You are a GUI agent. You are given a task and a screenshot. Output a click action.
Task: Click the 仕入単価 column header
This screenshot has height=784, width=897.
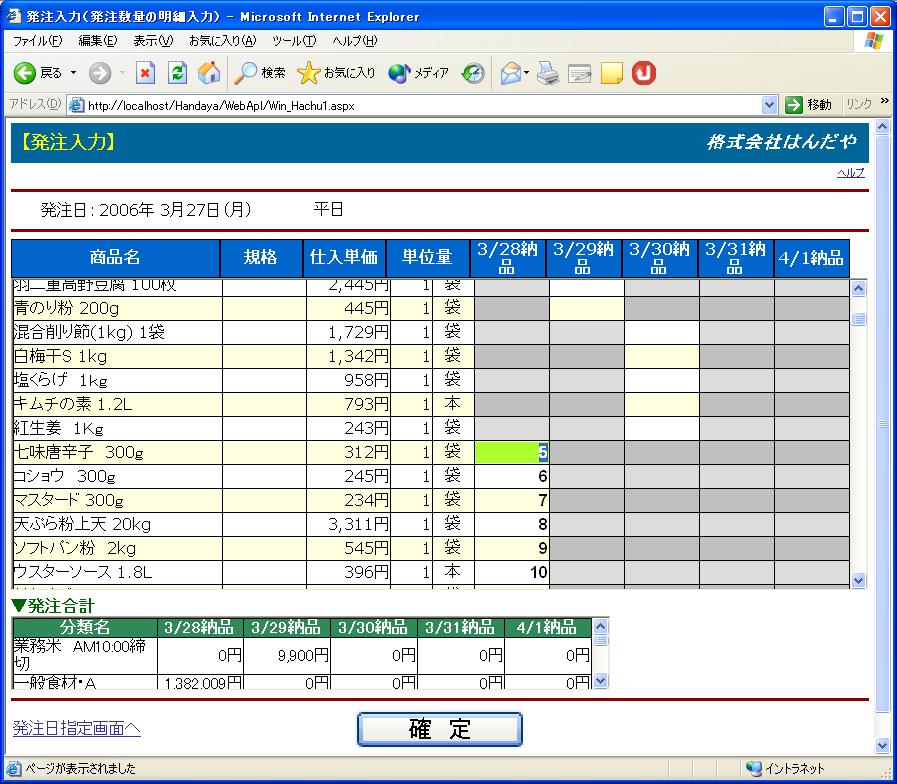coord(344,259)
